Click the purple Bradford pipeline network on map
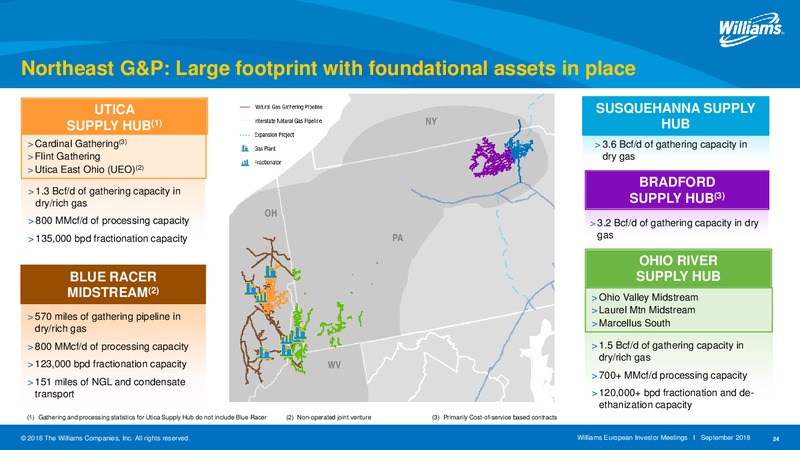Viewport: 800px width, 450px height. 489,158
